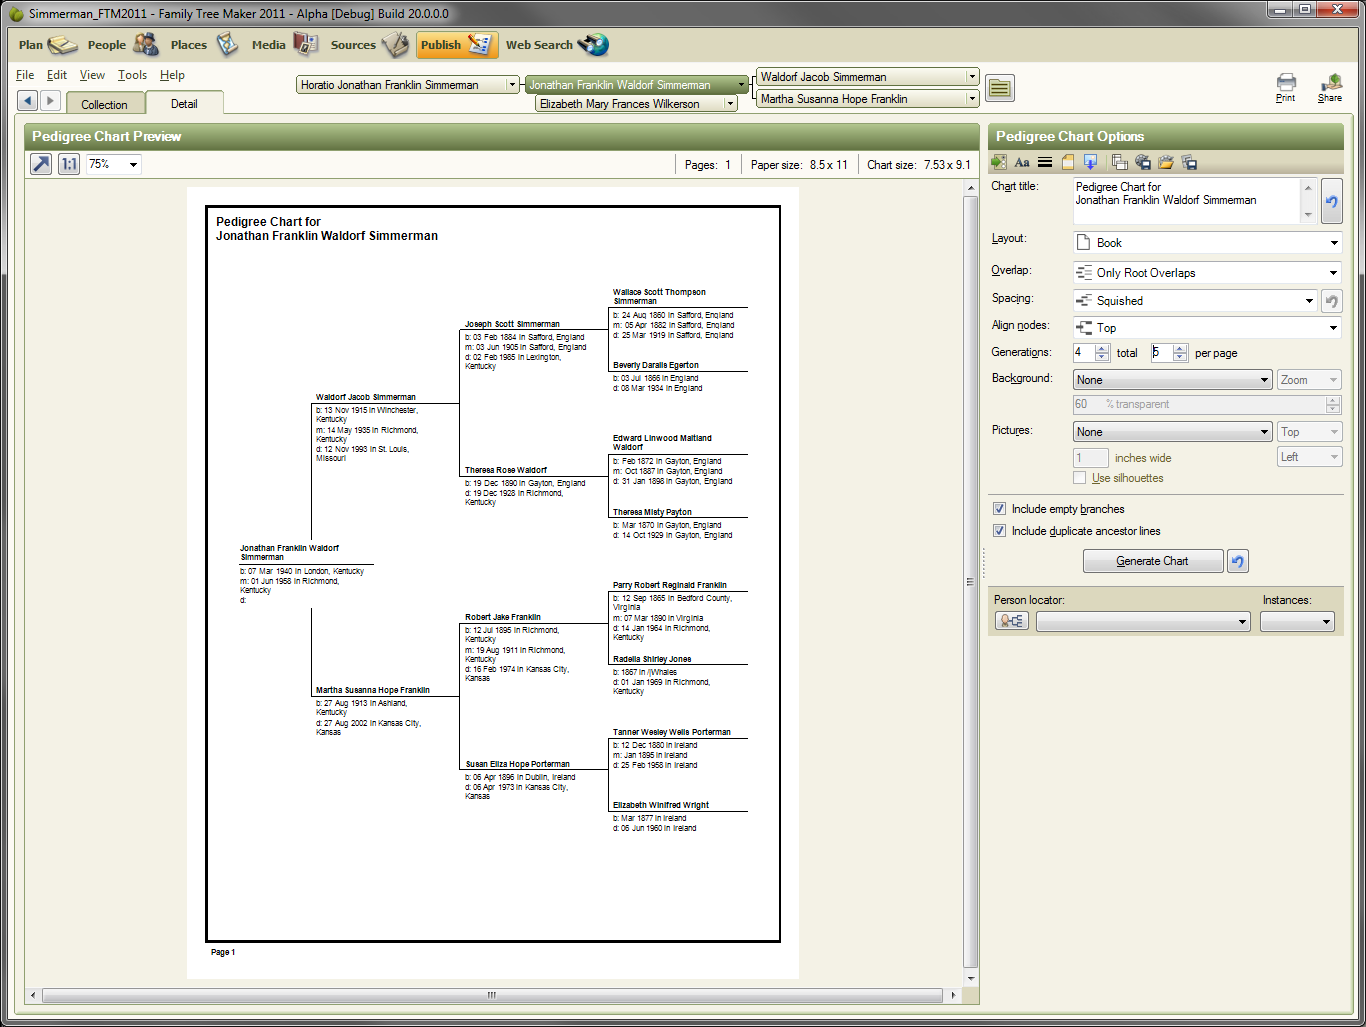
Task: Open the Publish workspace
Action: point(456,45)
